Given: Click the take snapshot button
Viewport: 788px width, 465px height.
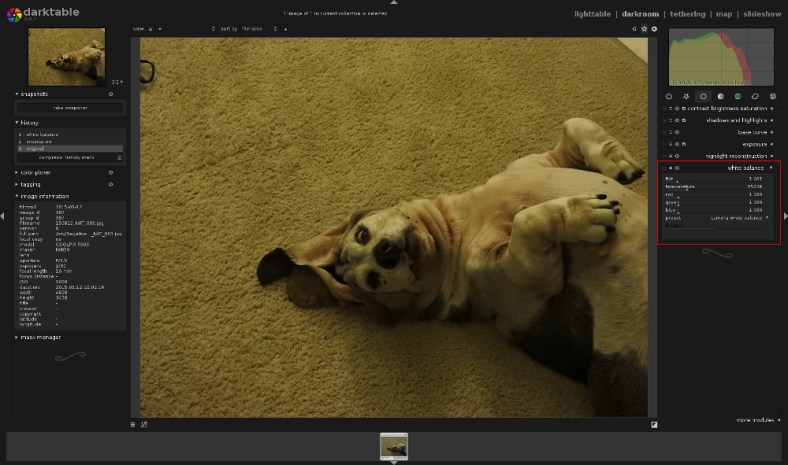Looking at the screenshot, I should tap(70, 107).
